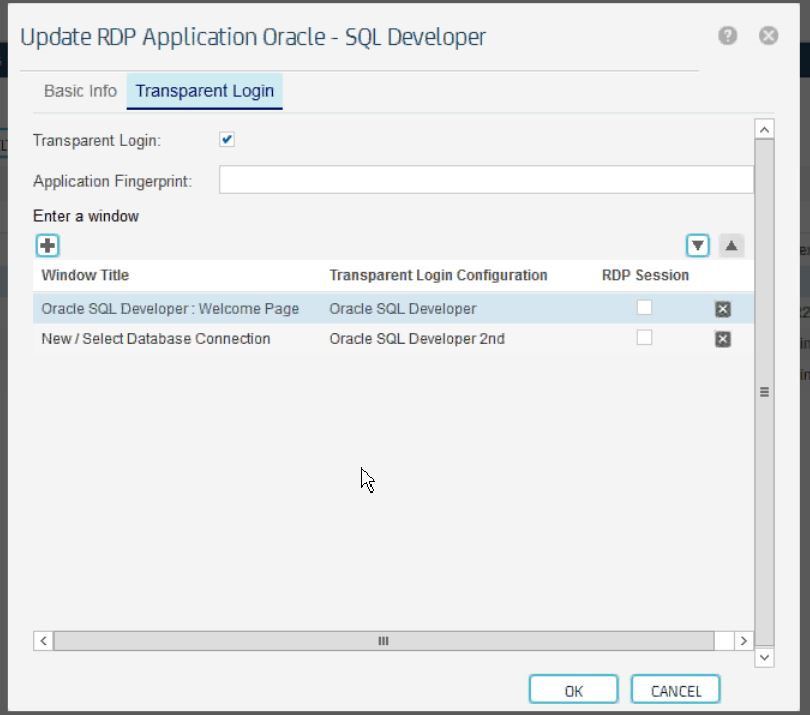Move selected window row up

coord(731,245)
